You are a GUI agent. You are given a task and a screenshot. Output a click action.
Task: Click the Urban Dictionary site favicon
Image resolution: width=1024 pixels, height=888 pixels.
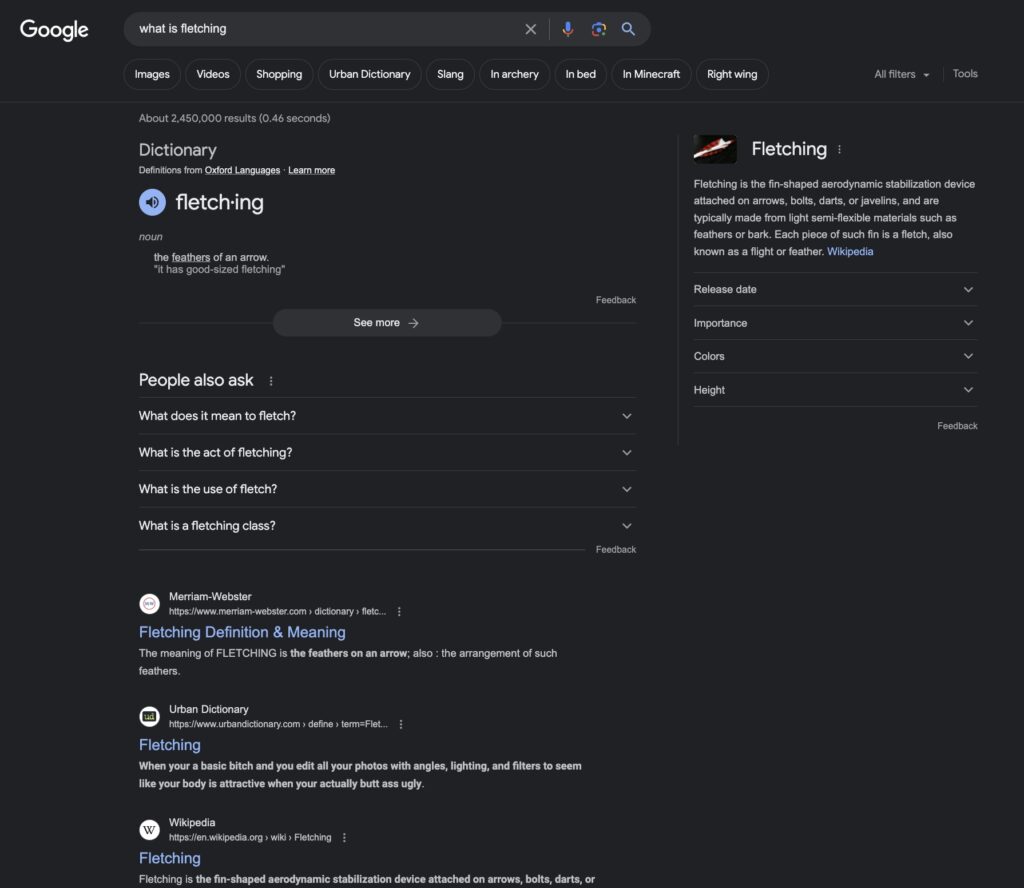(150, 716)
